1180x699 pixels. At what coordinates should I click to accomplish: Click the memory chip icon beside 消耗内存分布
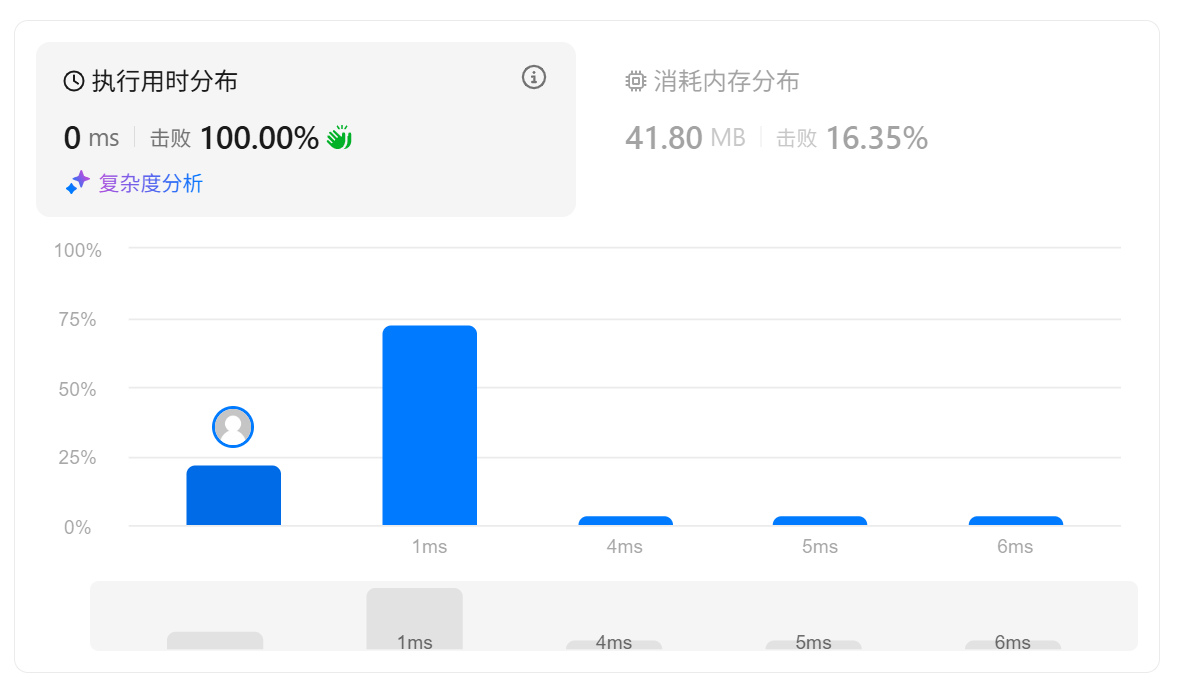coord(635,82)
